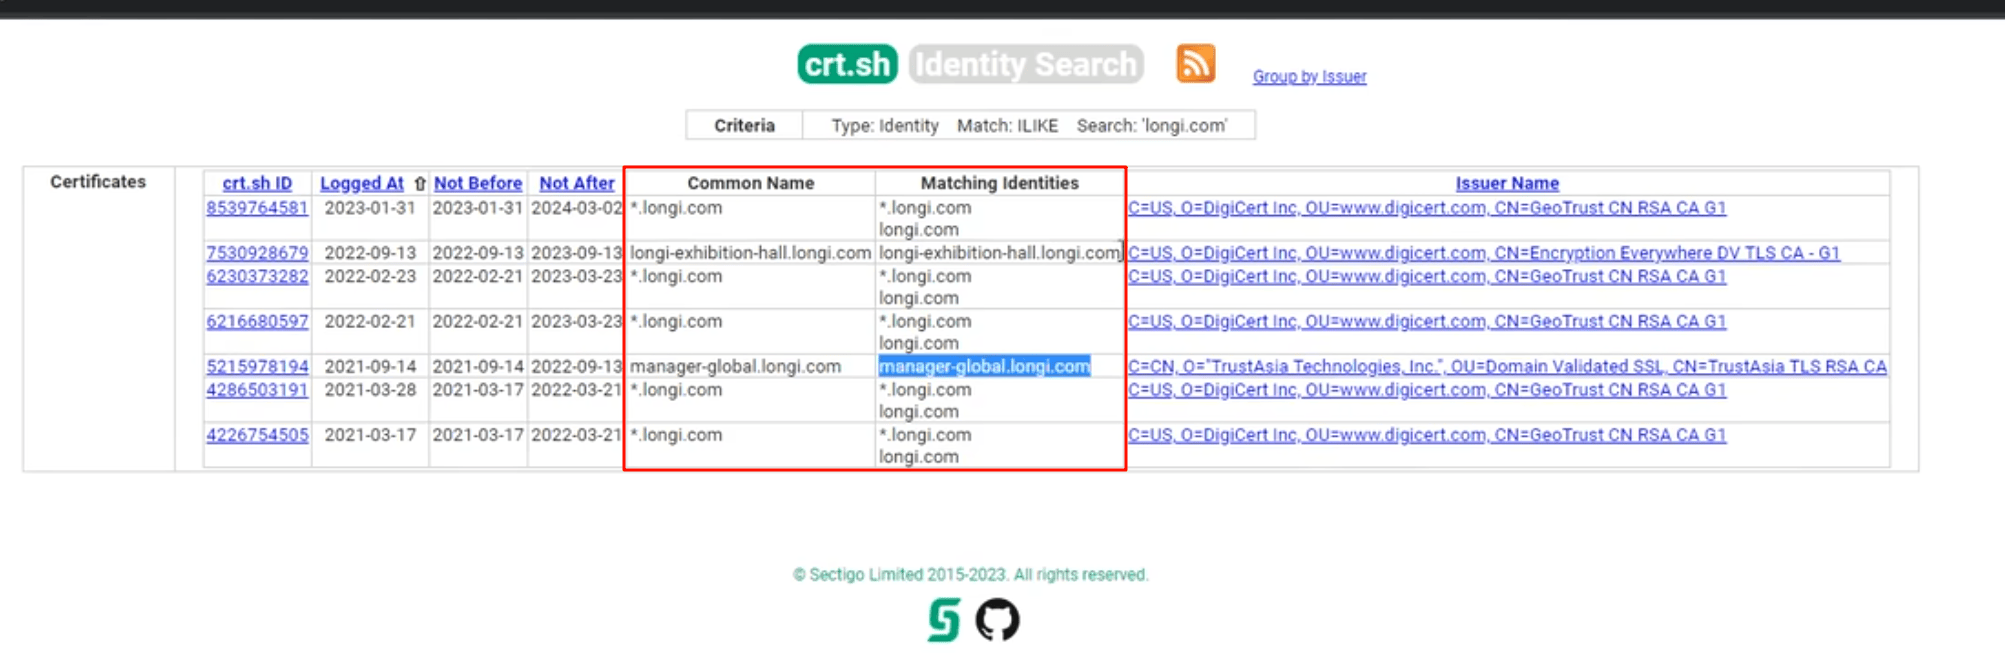Open certificate ID 4286503191
The height and width of the screenshot is (653, 2005).
[257, 390]
